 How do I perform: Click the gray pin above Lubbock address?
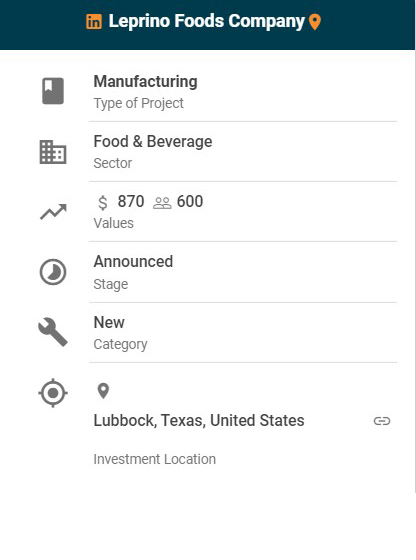coord(103,391)
